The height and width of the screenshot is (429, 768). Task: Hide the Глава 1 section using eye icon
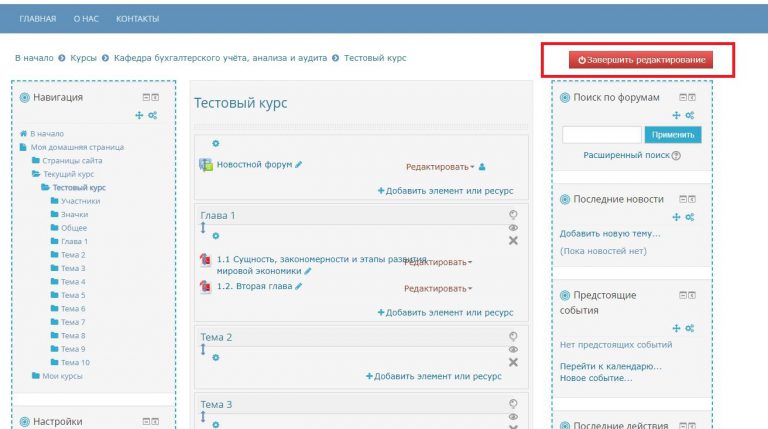click(513, 227)
